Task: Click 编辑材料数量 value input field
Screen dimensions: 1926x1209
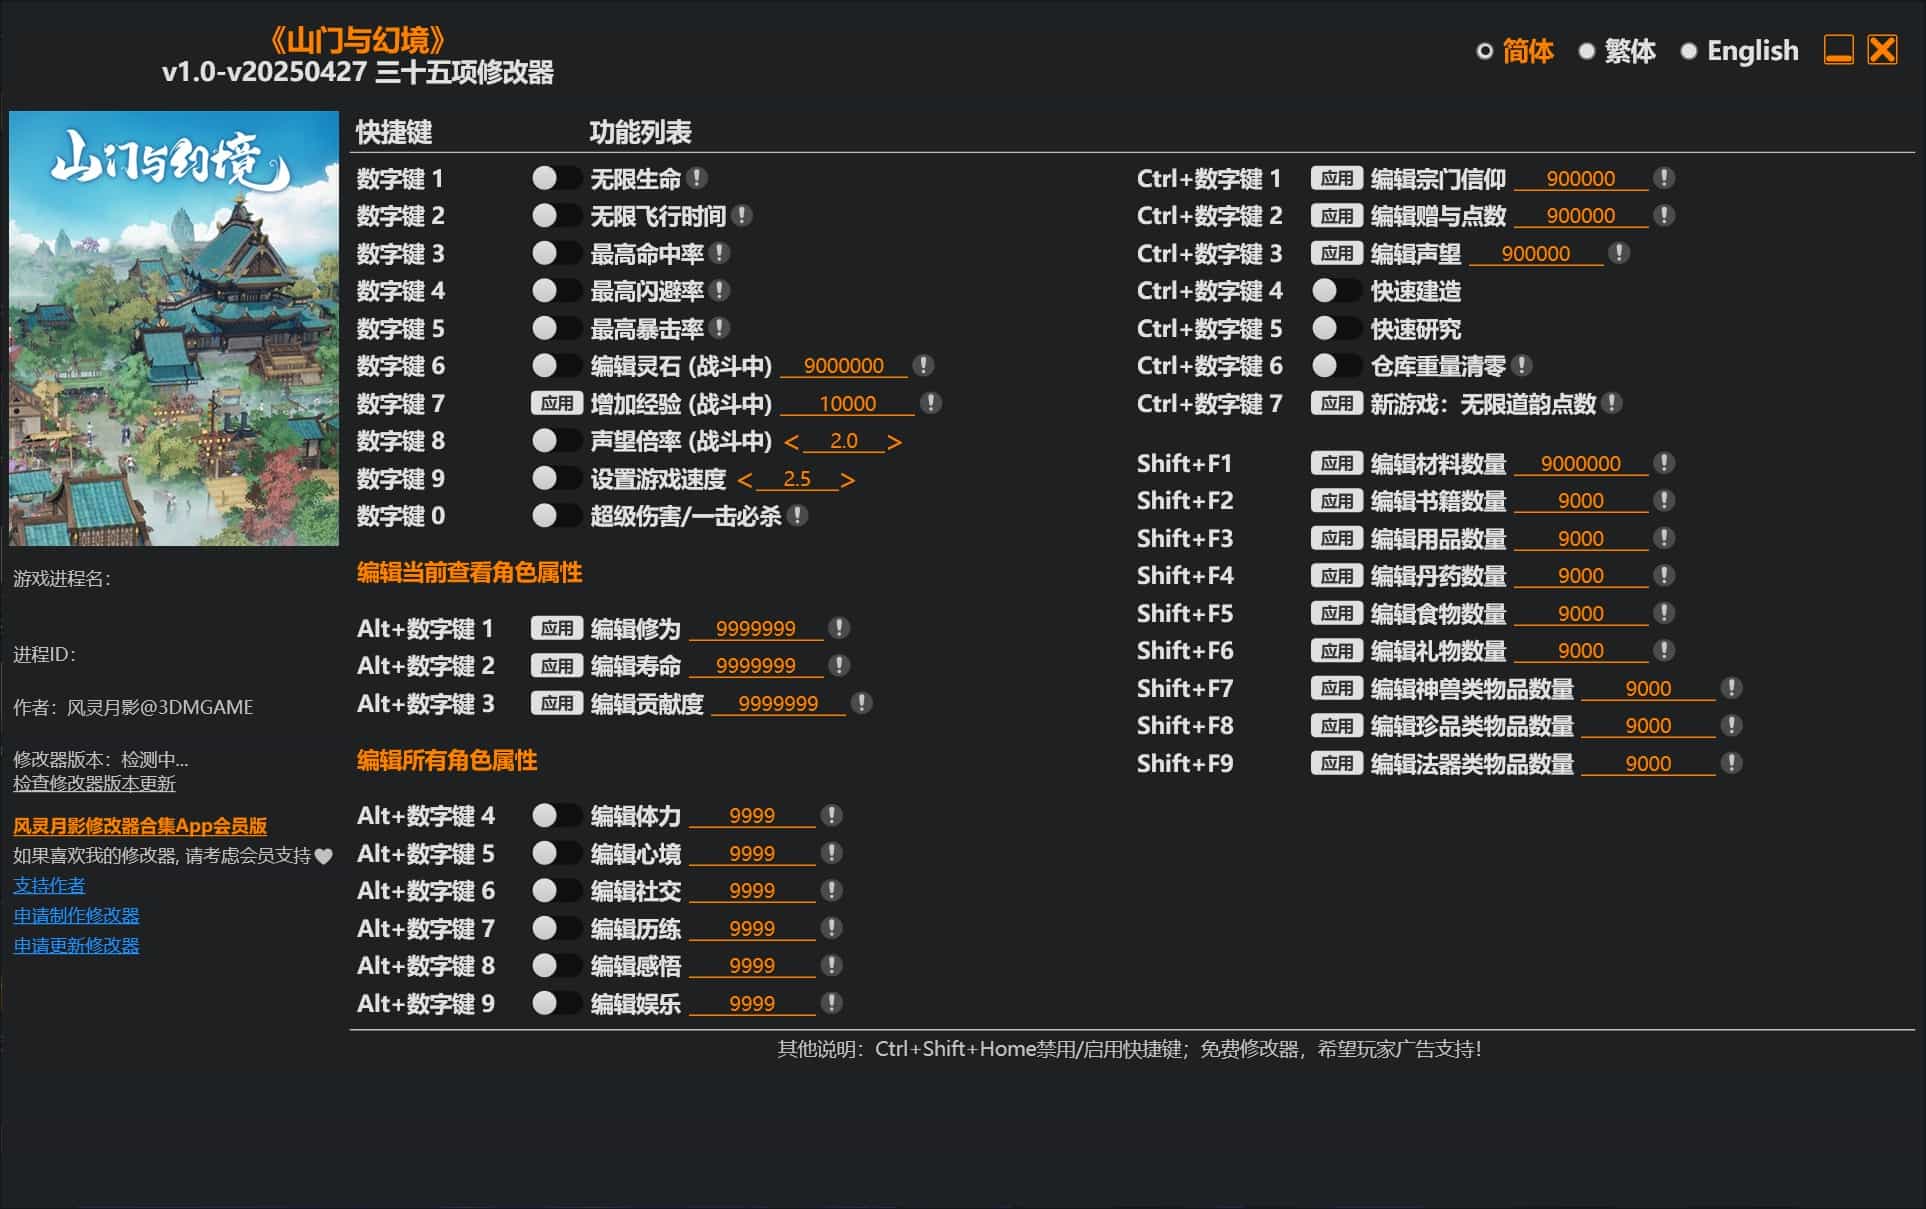Action: [x=1580, y=464]
